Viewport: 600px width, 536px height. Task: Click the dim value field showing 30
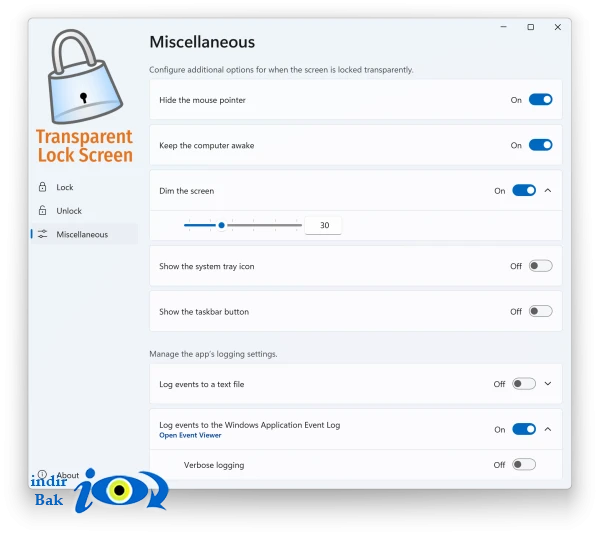[x=323, y=225]
